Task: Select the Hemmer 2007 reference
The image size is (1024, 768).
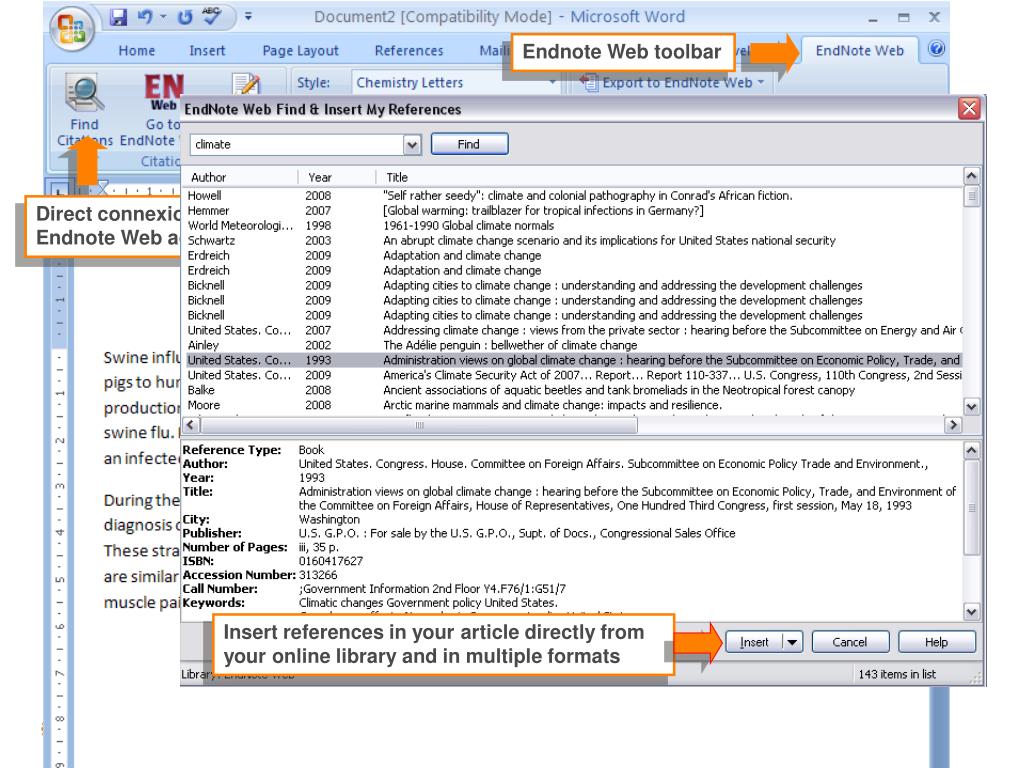Action: [573, 210]
